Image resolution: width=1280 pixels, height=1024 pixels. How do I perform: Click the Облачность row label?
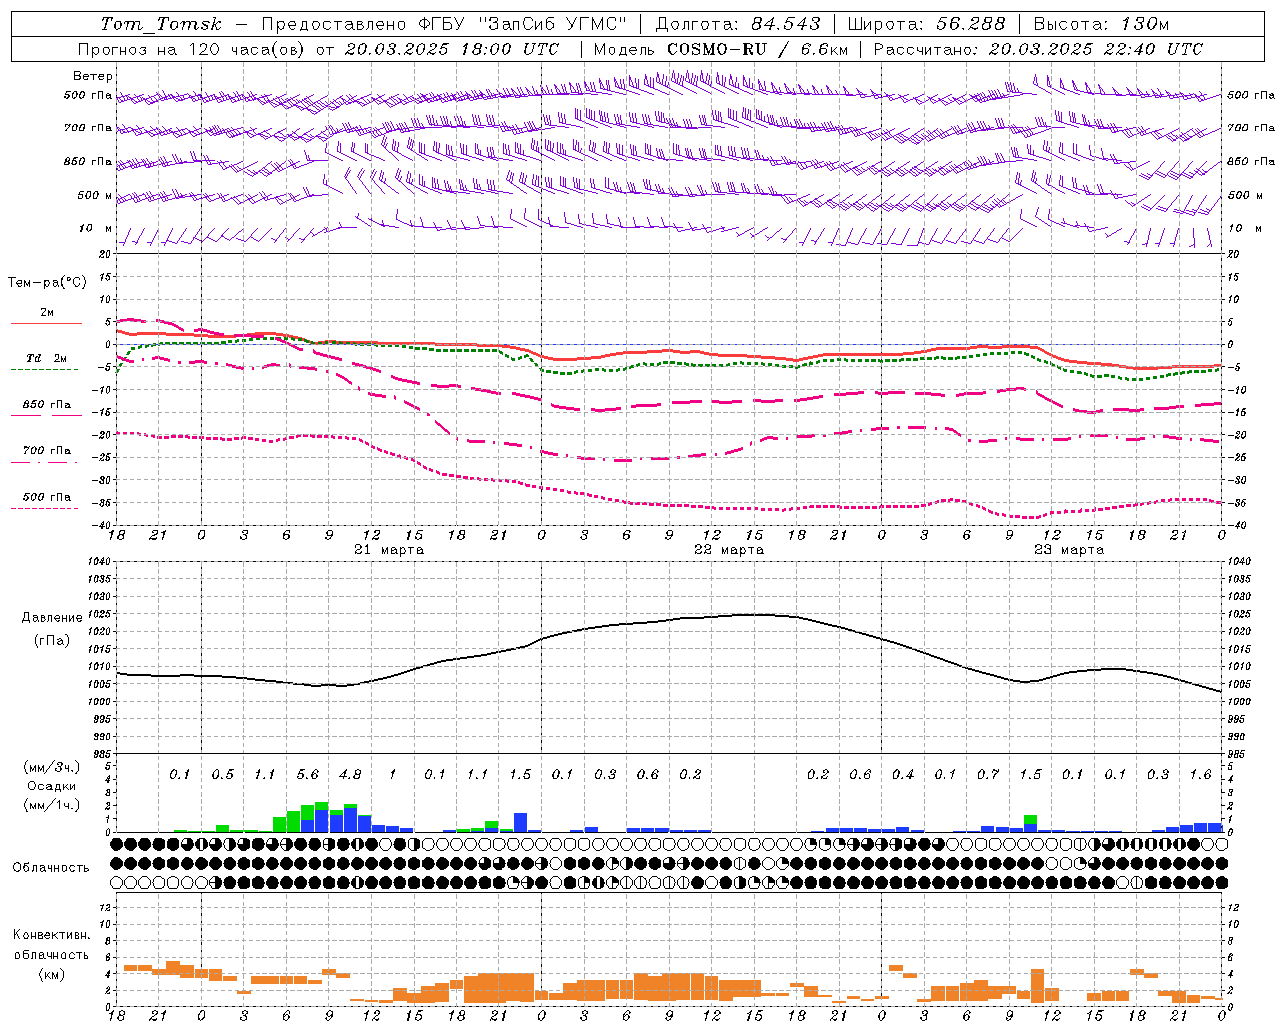[51, 868]
